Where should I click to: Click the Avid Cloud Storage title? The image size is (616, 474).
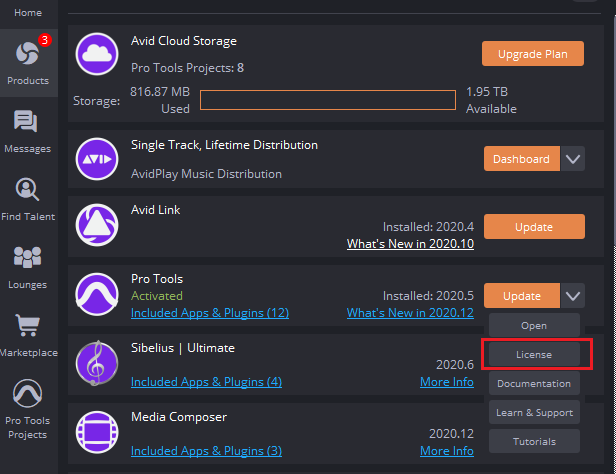(184, 41)
